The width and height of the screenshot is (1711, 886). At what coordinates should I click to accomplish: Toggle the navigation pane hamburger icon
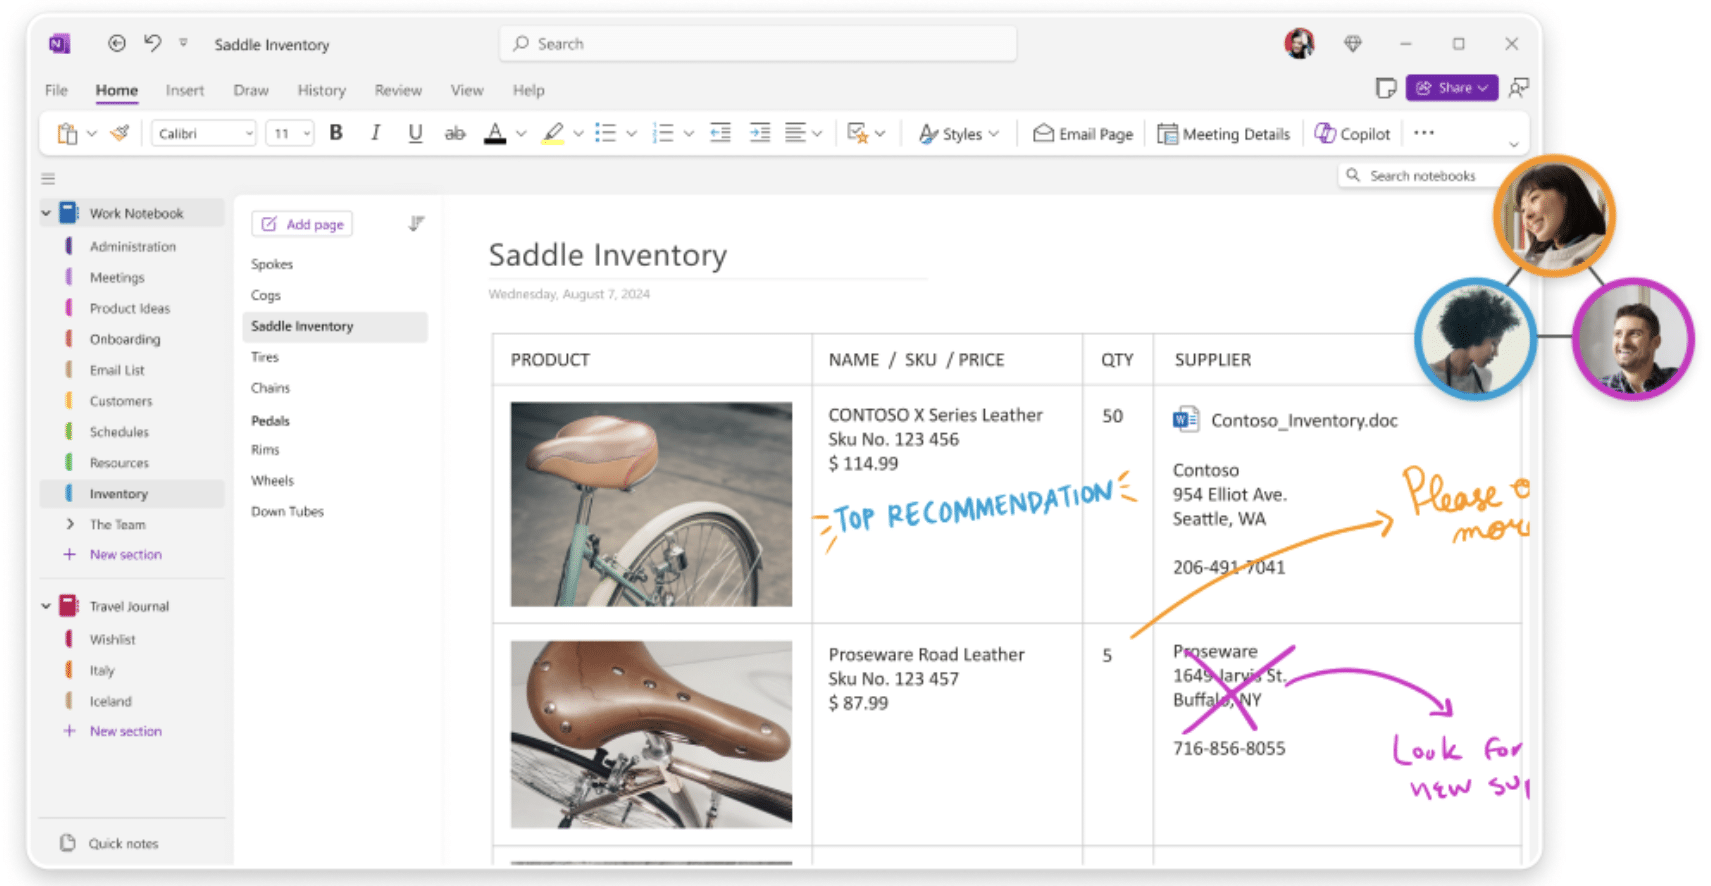pos(48,179)
